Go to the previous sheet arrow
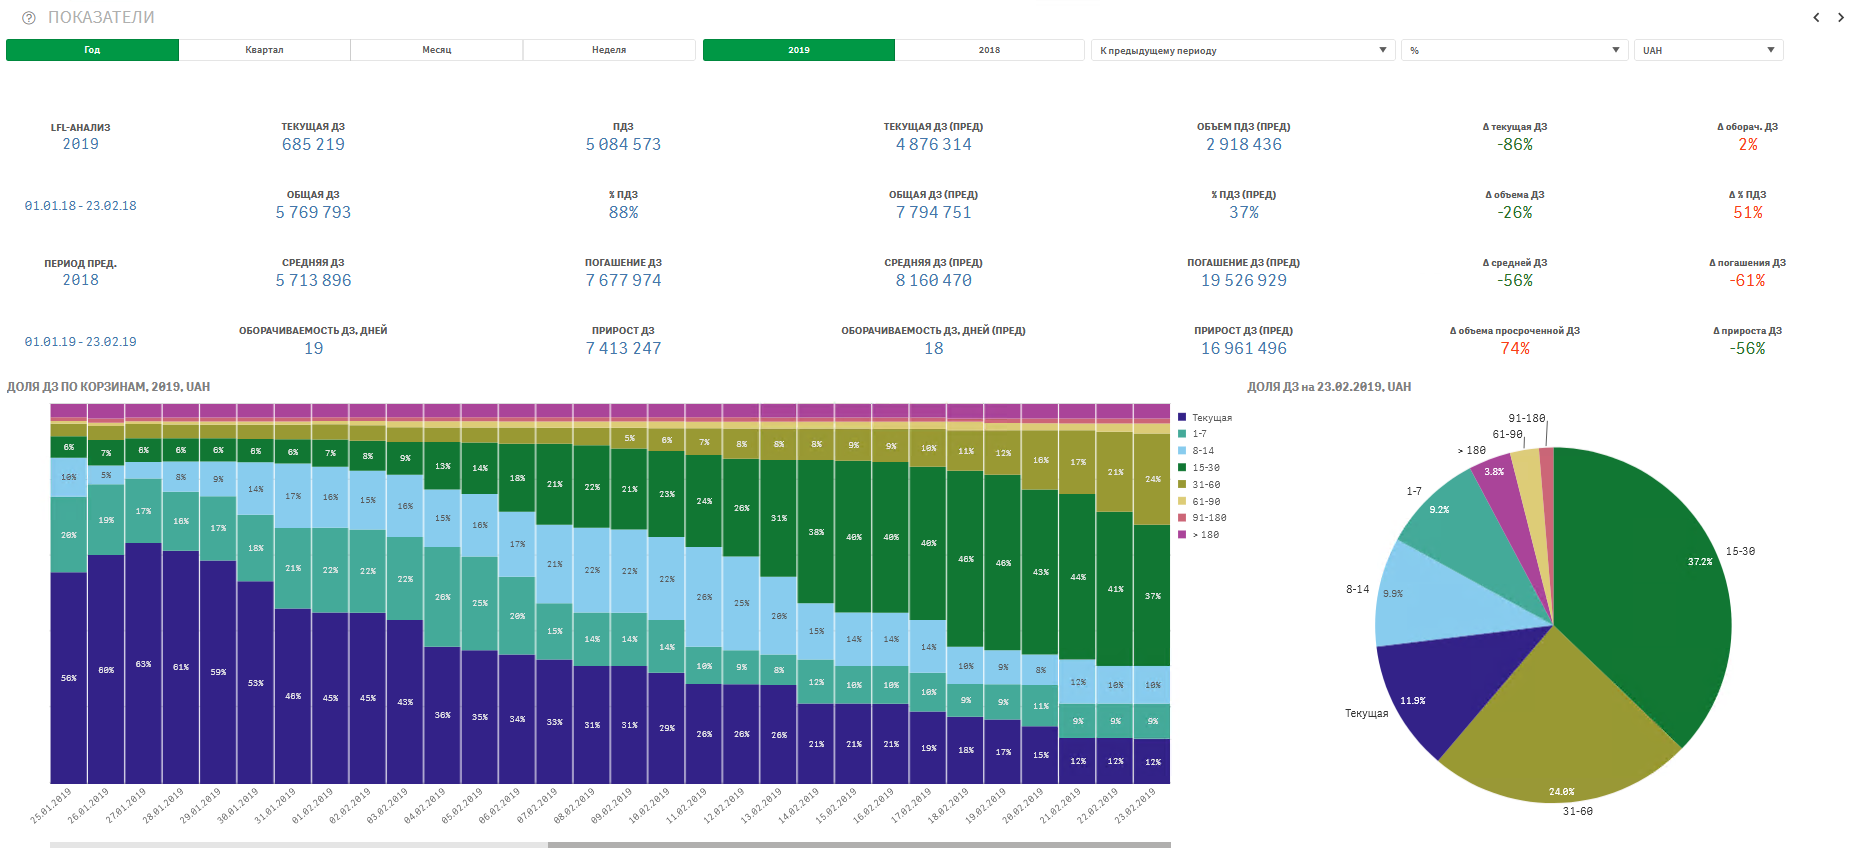The height and width of the screenshot is (856, 1862). (1816, 17)
